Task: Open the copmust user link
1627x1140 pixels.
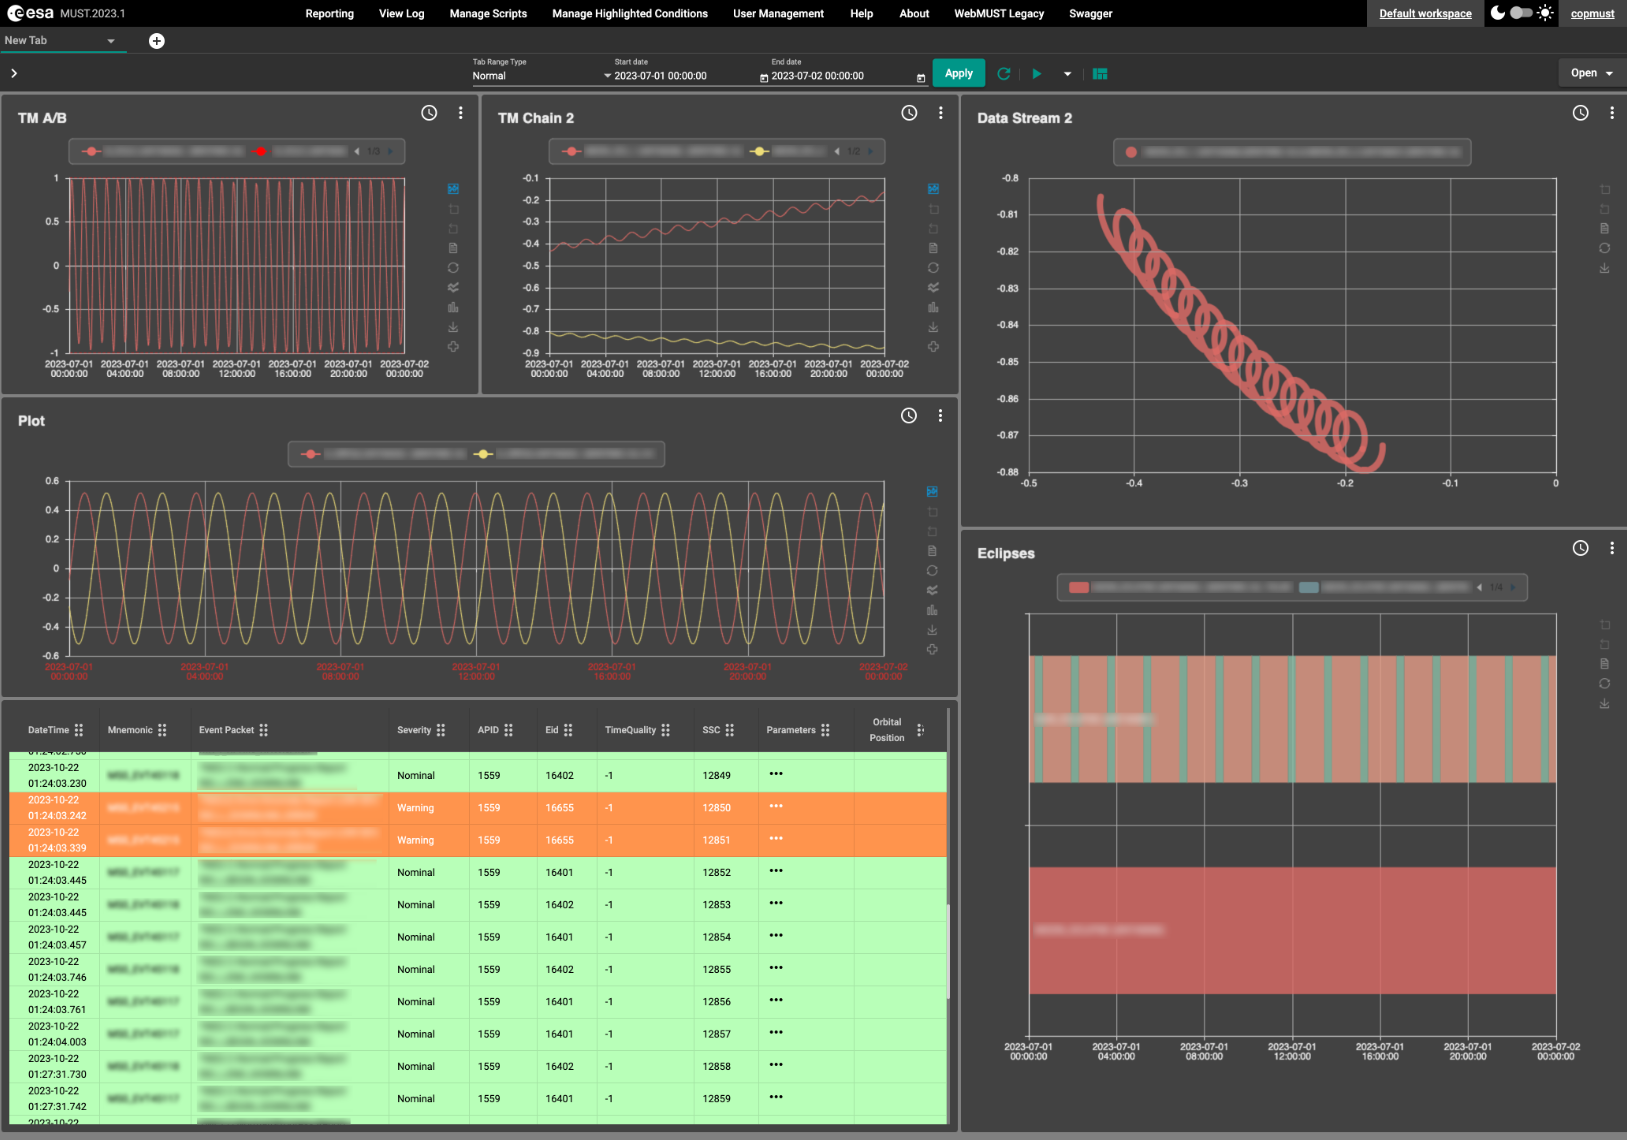Action: [x=1592, y=13]
